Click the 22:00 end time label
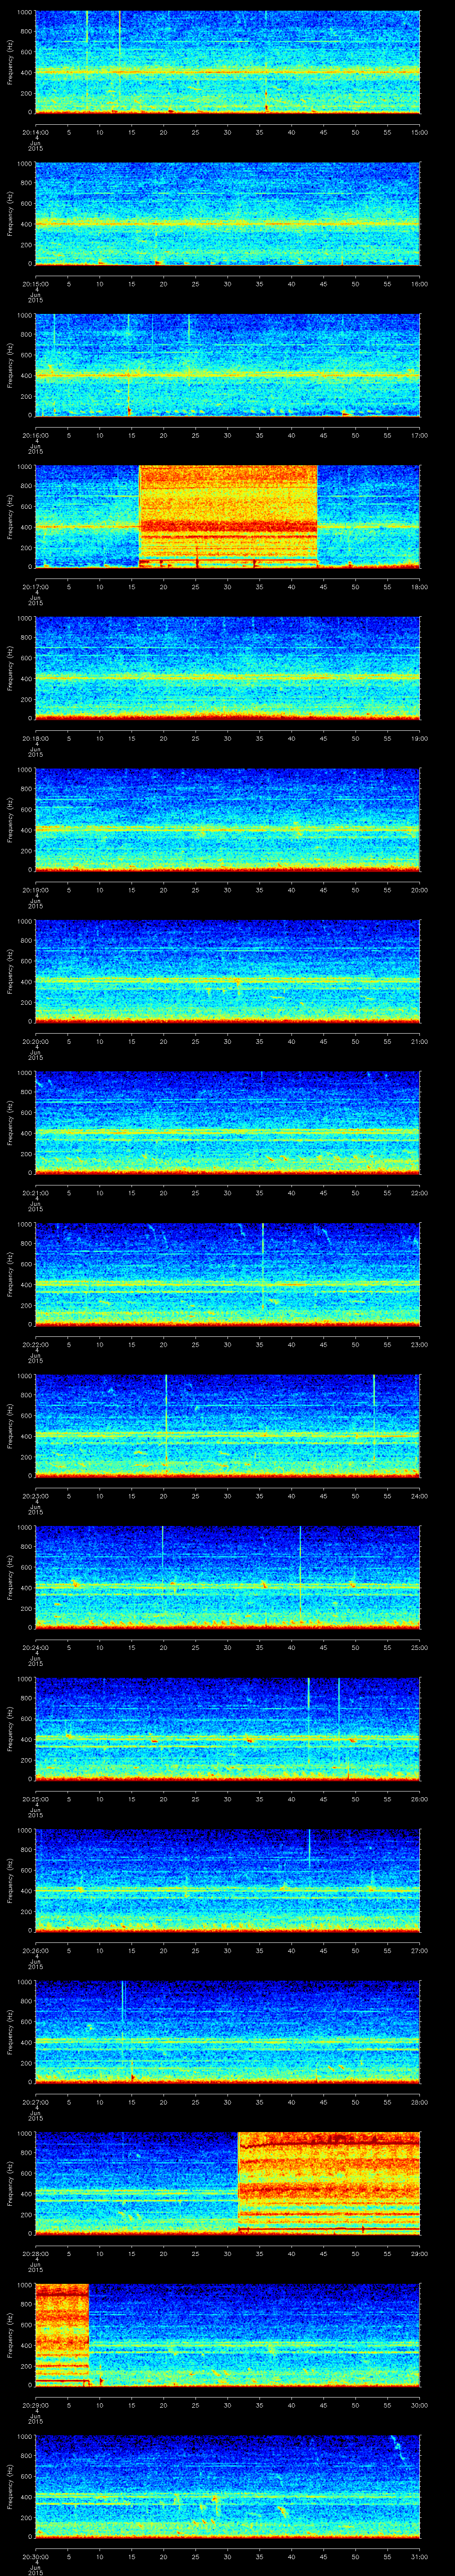The width and height of the screenshot is (455, 2576). tap(420, 1193)
